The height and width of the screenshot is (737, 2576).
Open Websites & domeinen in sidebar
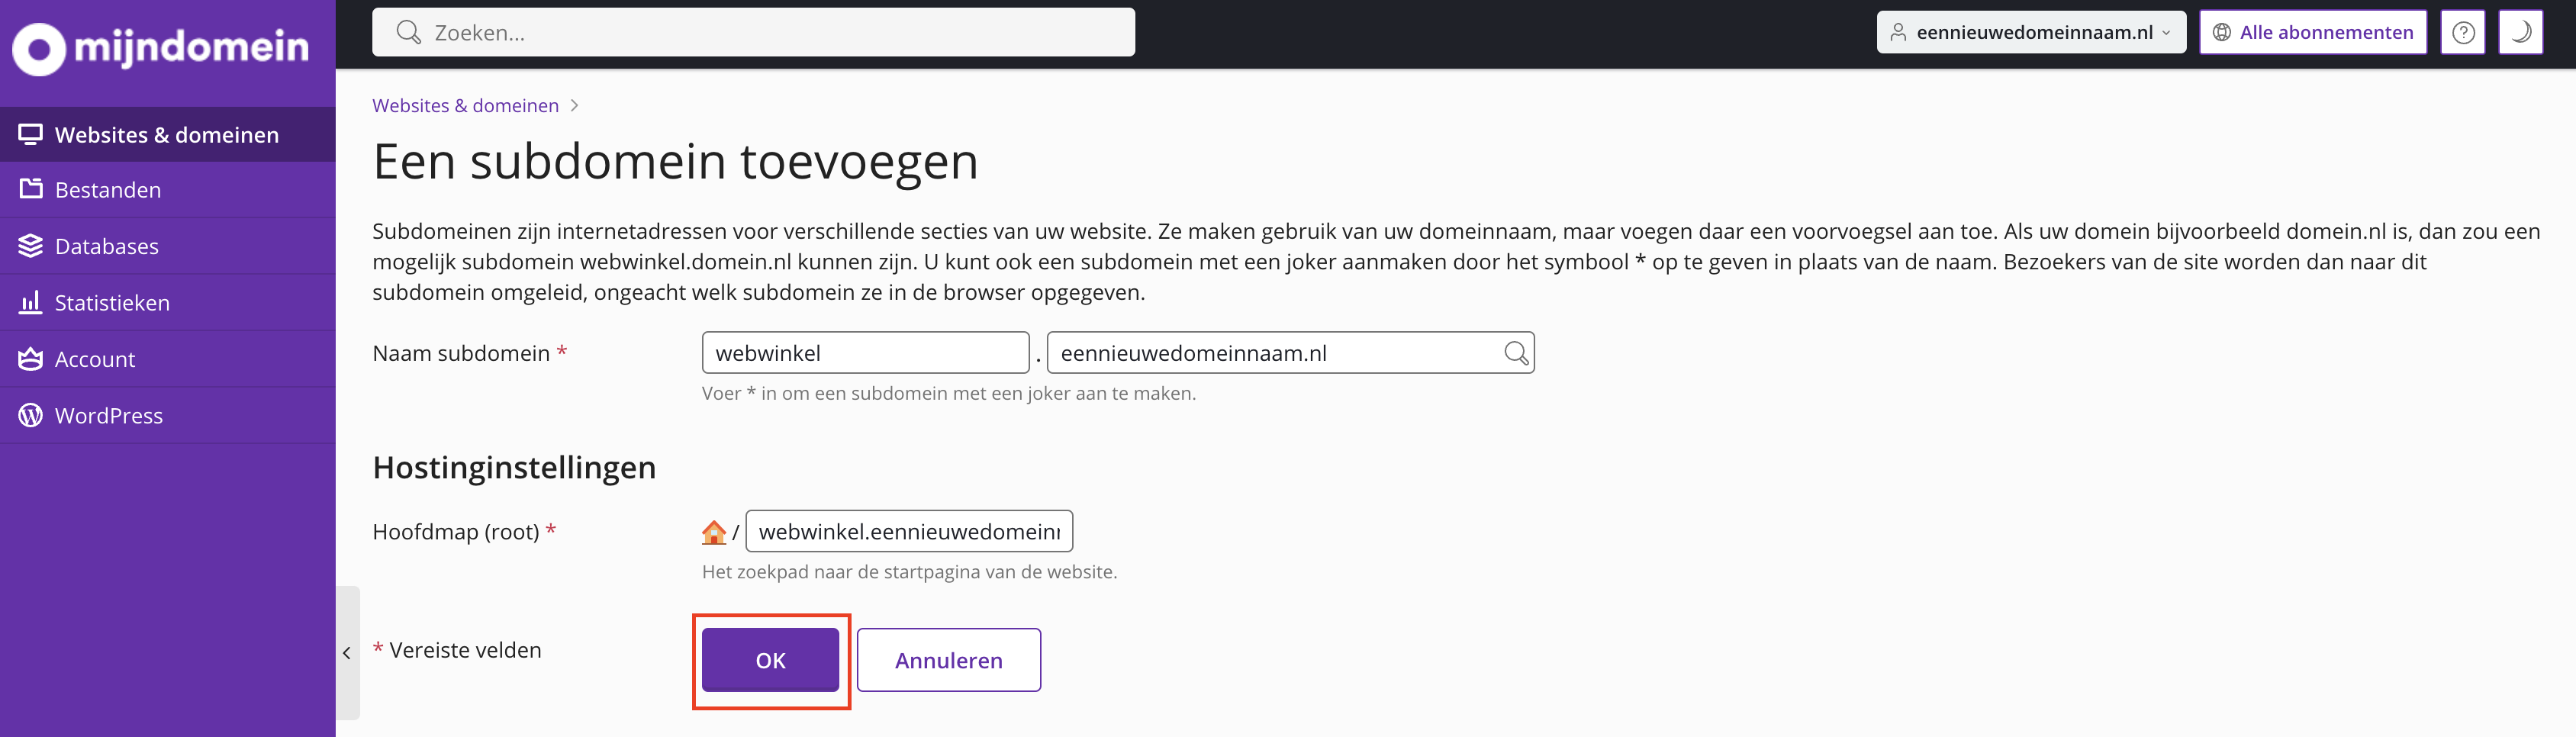[x=167, y=135]
